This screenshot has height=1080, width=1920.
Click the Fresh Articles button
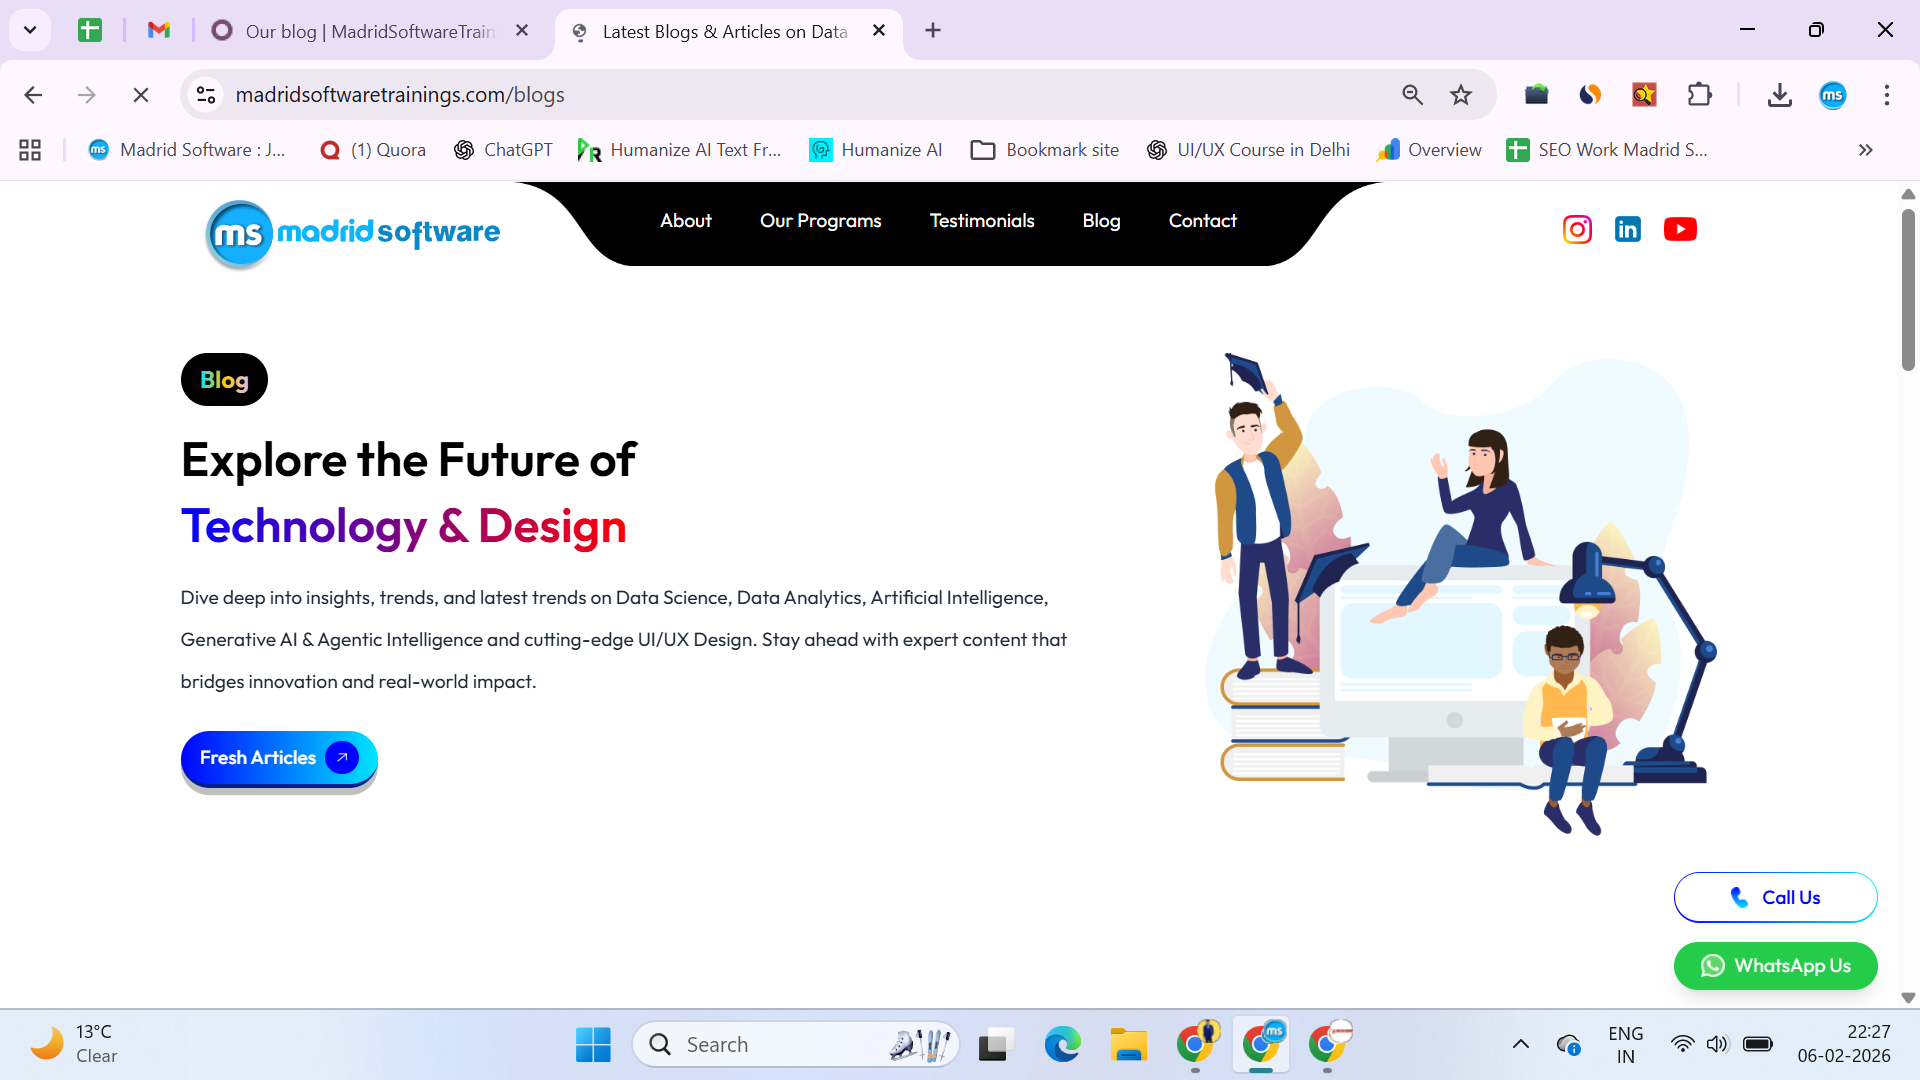pos(278,758)
